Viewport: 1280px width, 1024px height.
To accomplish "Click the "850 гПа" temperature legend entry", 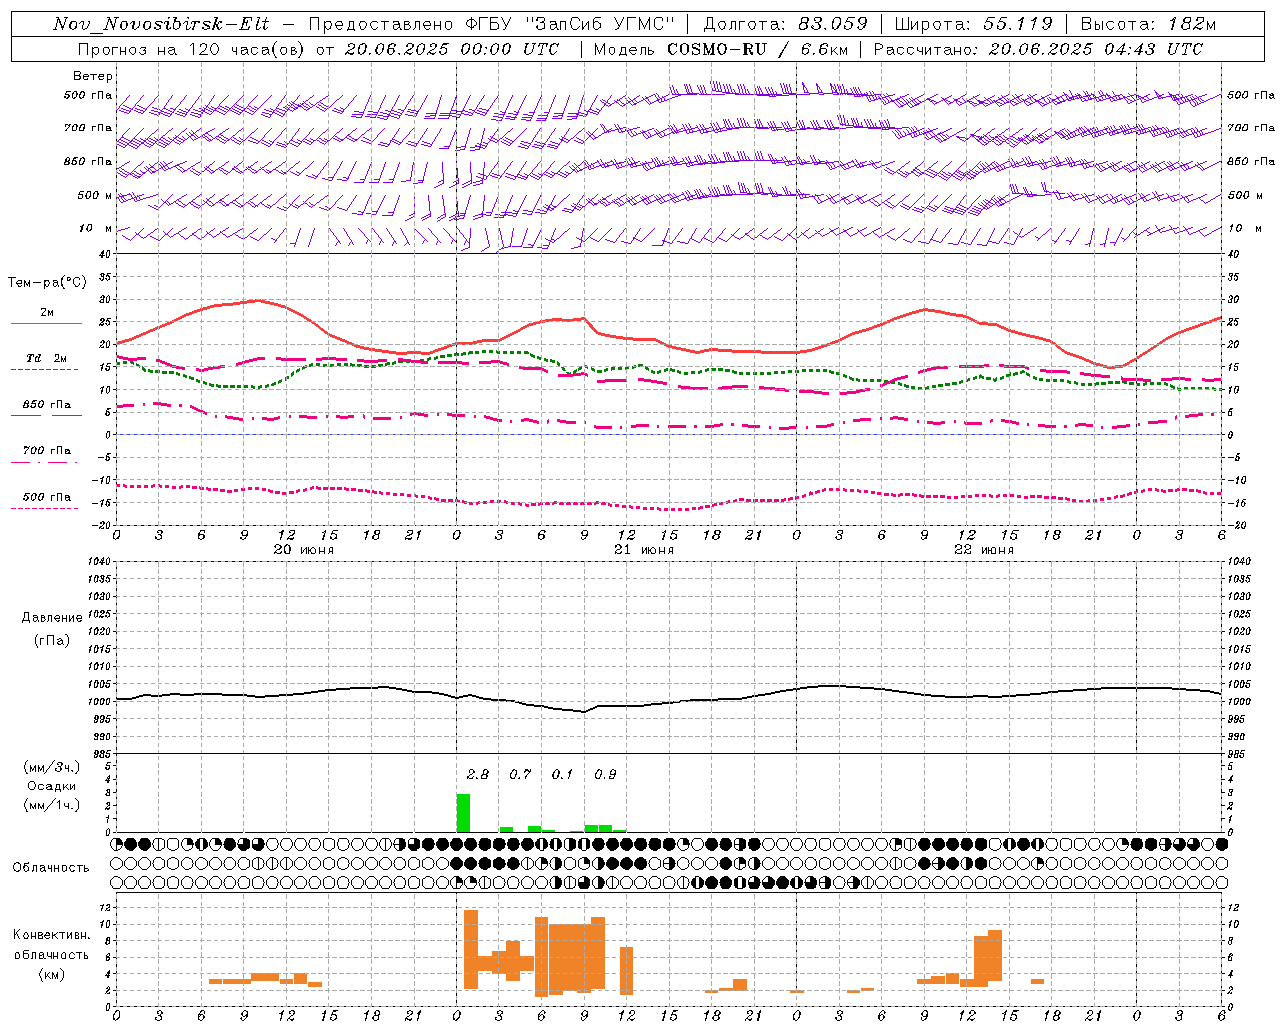I will point(47,405).
